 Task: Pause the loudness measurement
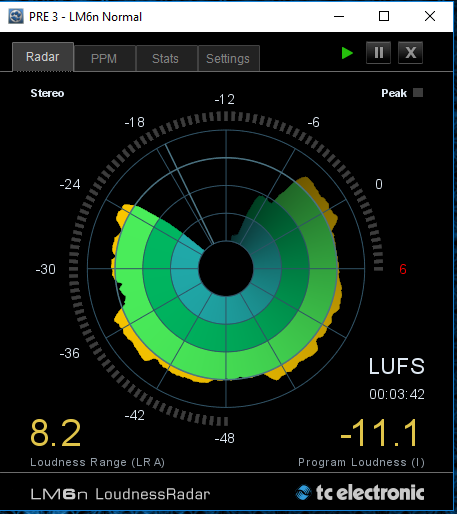379,53
